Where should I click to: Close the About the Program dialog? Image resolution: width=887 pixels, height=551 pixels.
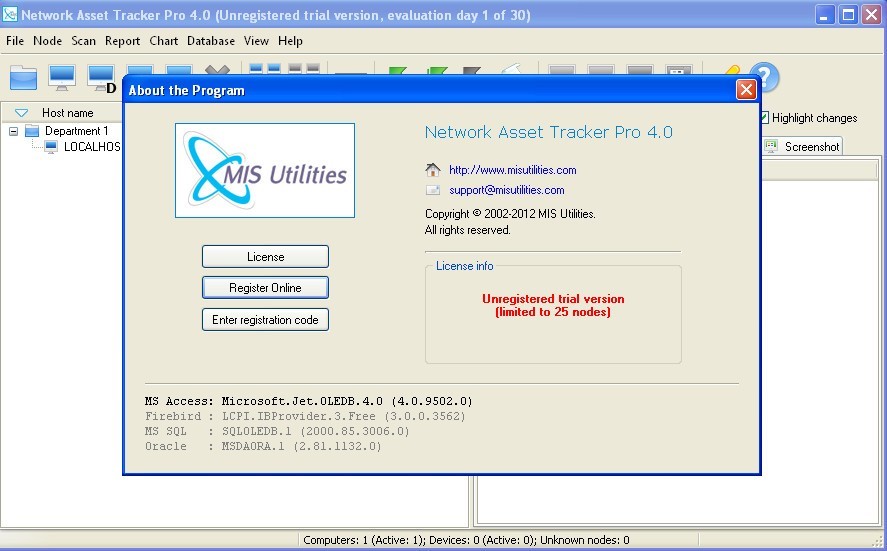[x=746, y=89]
